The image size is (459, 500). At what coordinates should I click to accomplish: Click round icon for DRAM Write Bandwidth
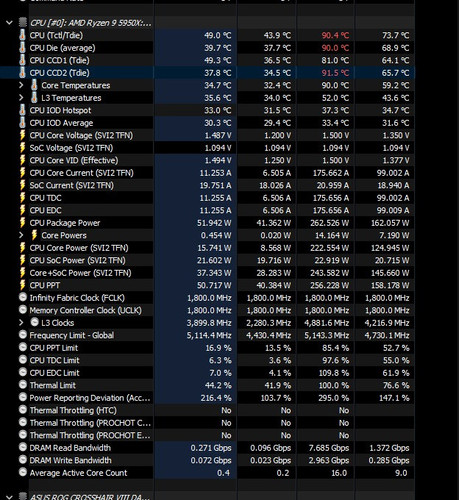point(23,460)
